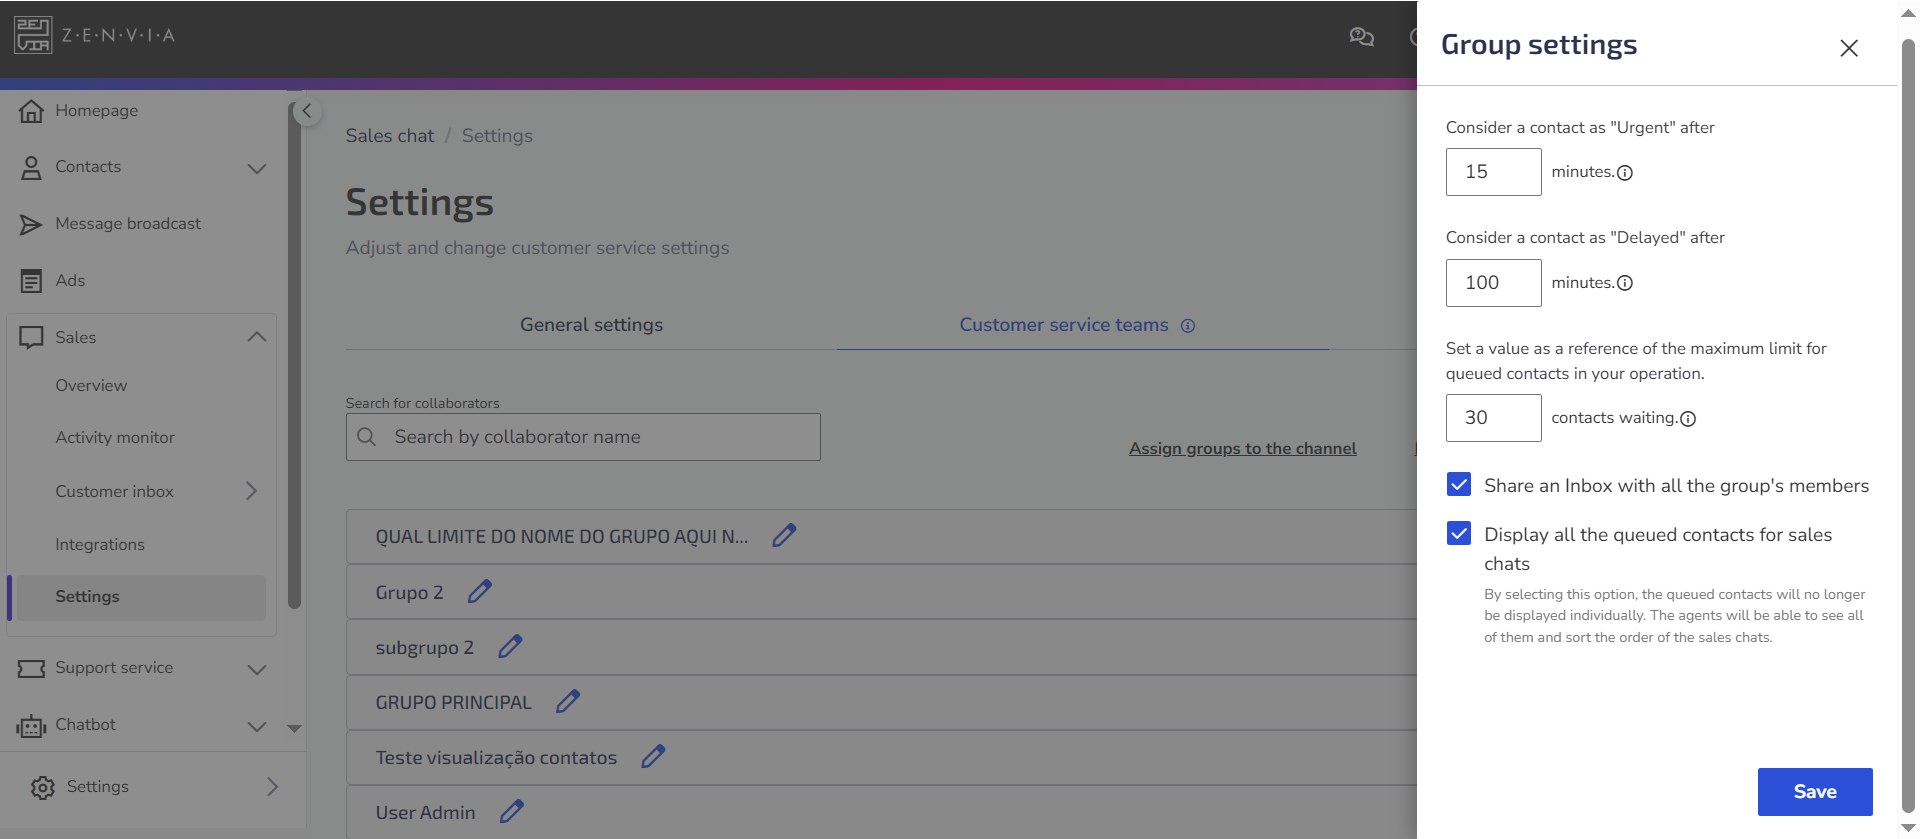Click the bottom Settings gear icon
Viewport: 1920px width, 839px height.
pos(42,787)
